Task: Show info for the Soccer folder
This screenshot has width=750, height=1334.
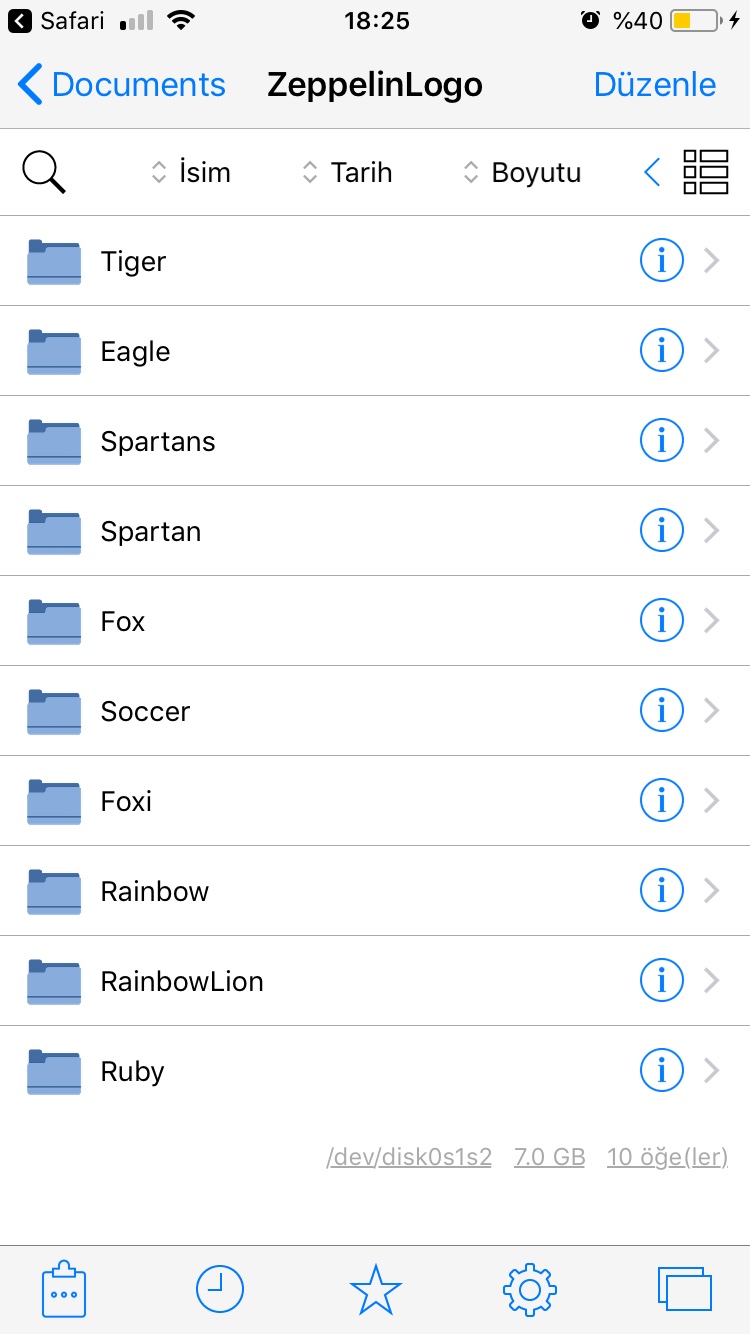Action: [x=661, y=710]
